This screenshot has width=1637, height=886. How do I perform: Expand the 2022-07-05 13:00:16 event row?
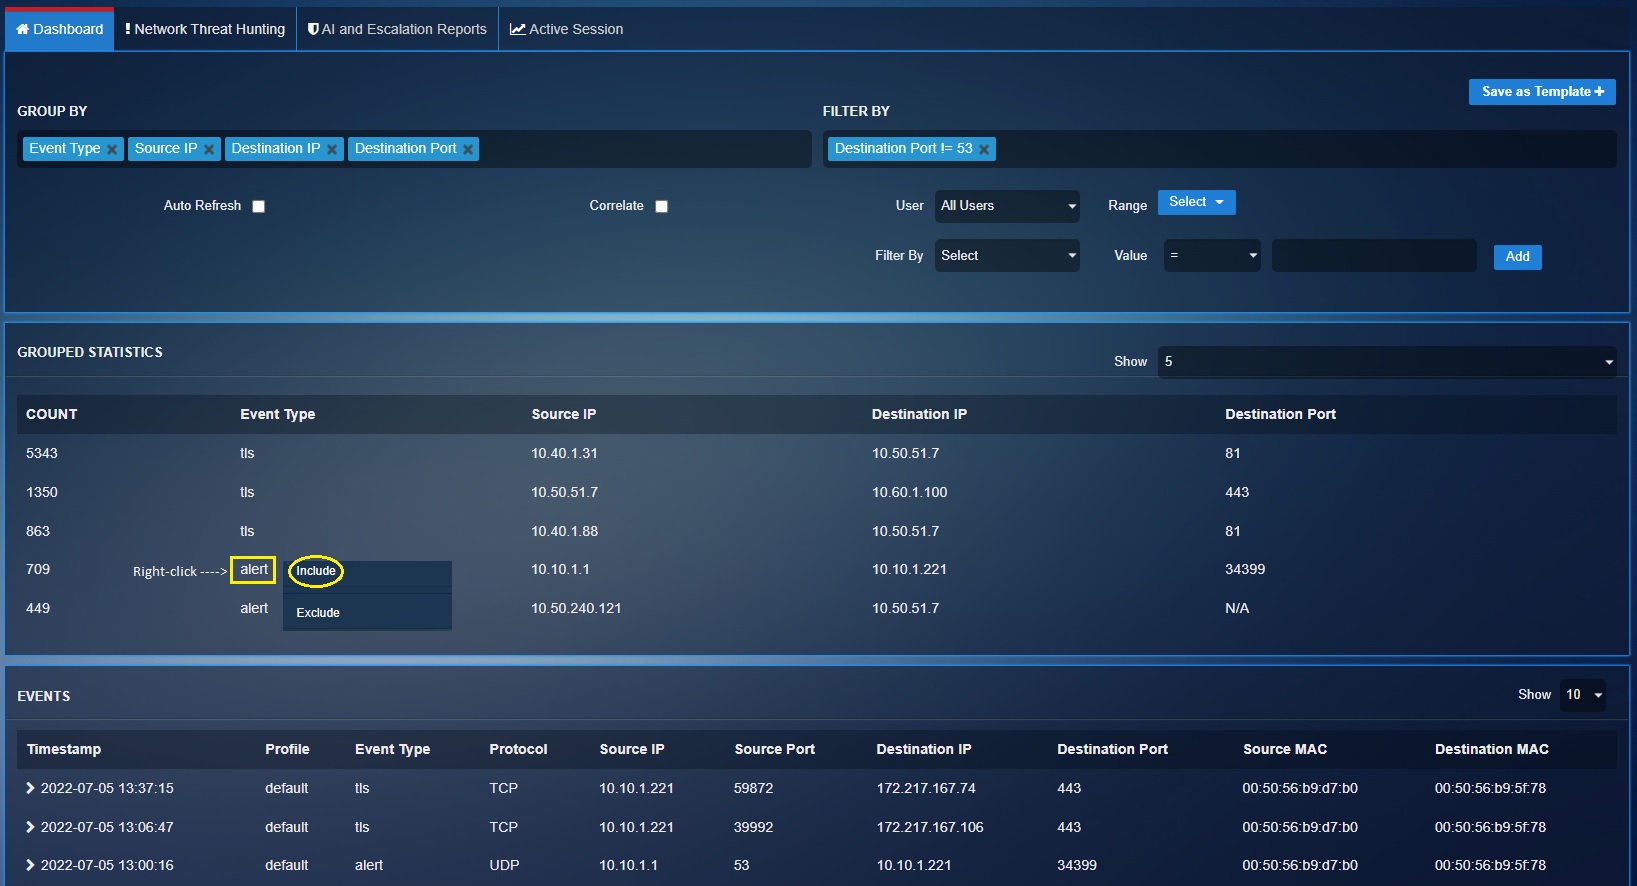(30, 865)
